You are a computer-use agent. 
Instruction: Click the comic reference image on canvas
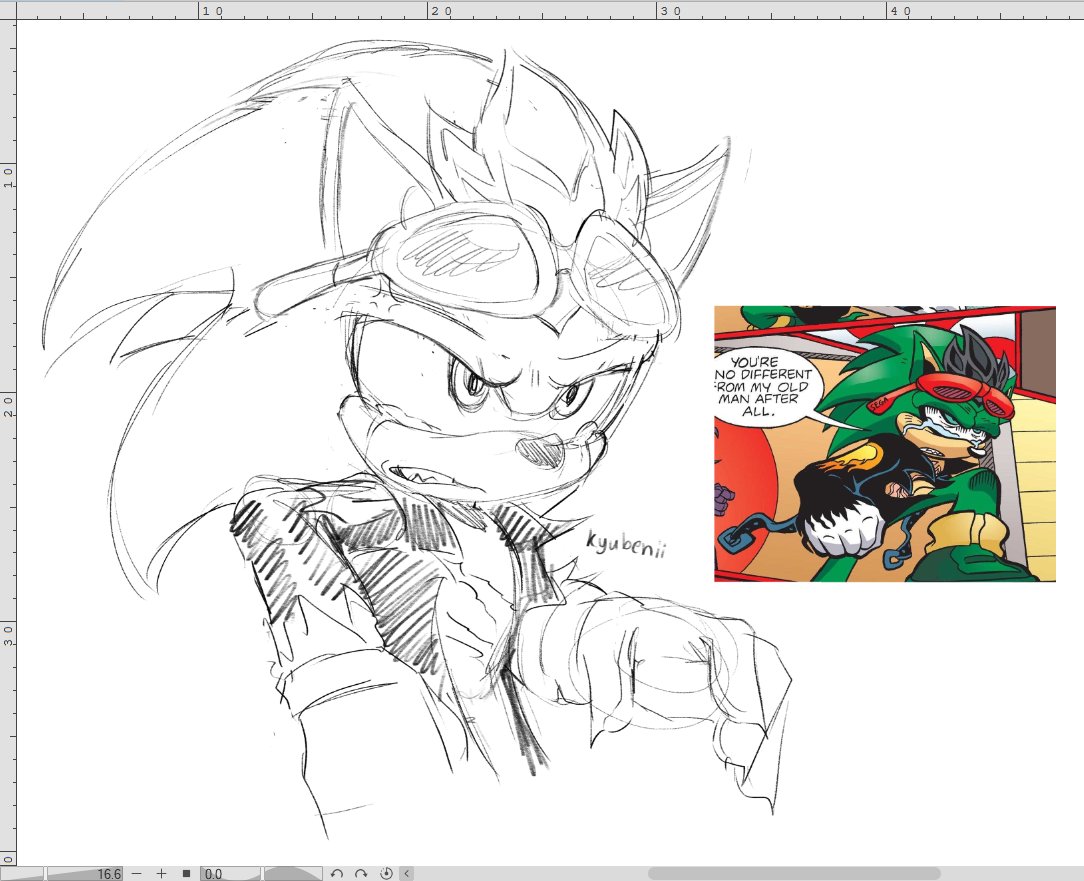(x=884, y=443)
